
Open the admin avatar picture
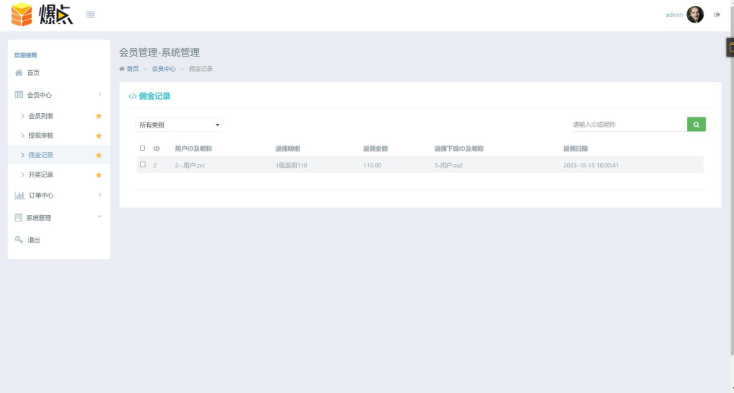click(x=695, y=15)
